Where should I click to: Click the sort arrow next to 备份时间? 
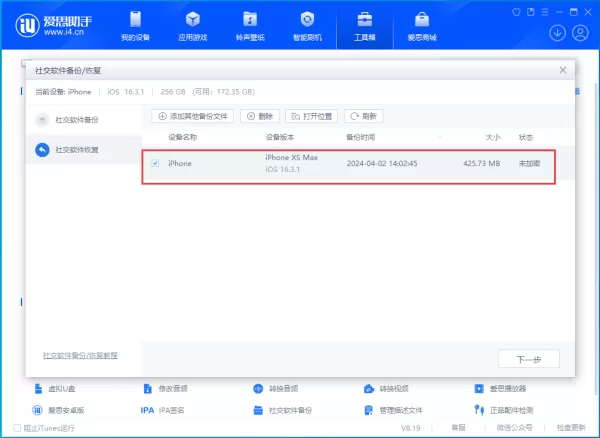(440, 137)
